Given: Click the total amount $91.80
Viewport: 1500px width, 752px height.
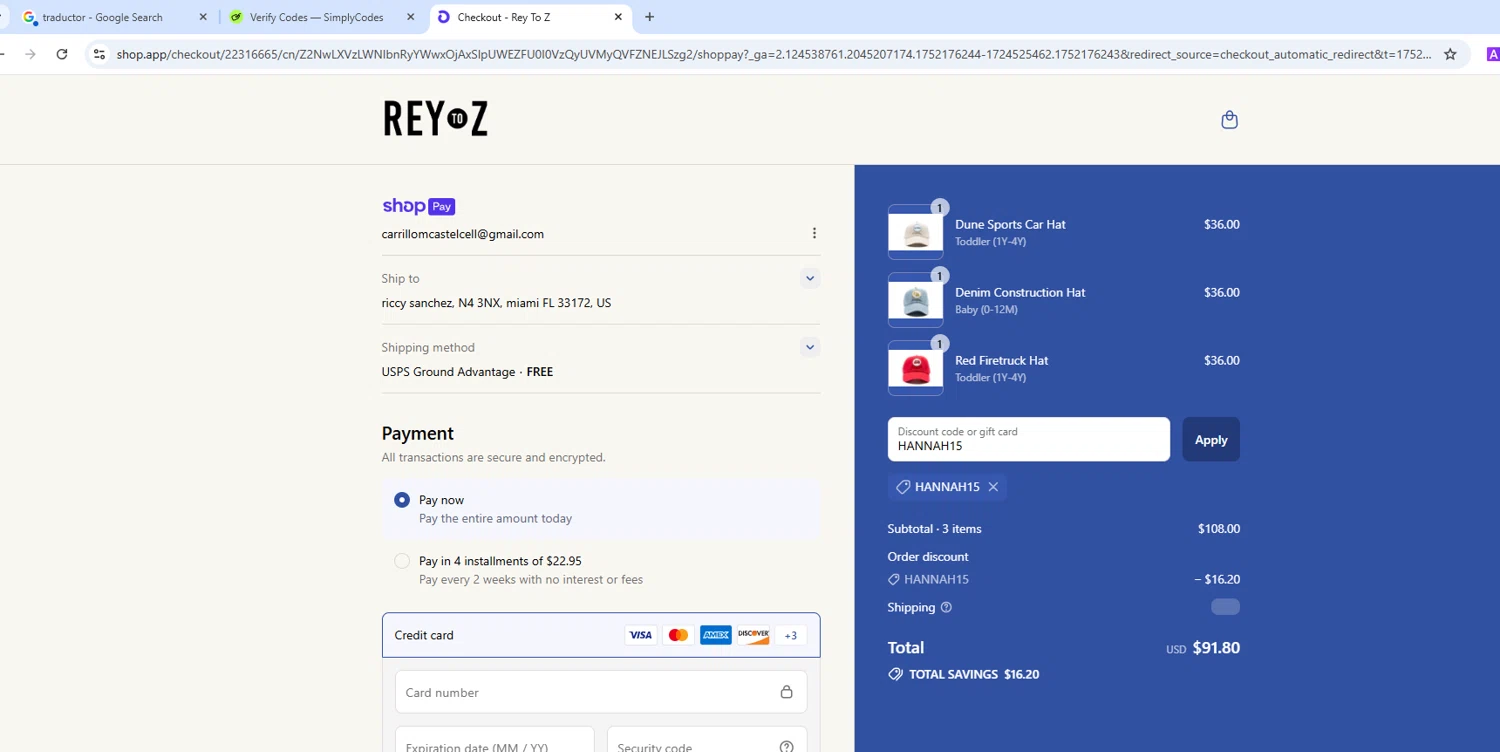Looking at the screenshot, I should pos(1216,648).
